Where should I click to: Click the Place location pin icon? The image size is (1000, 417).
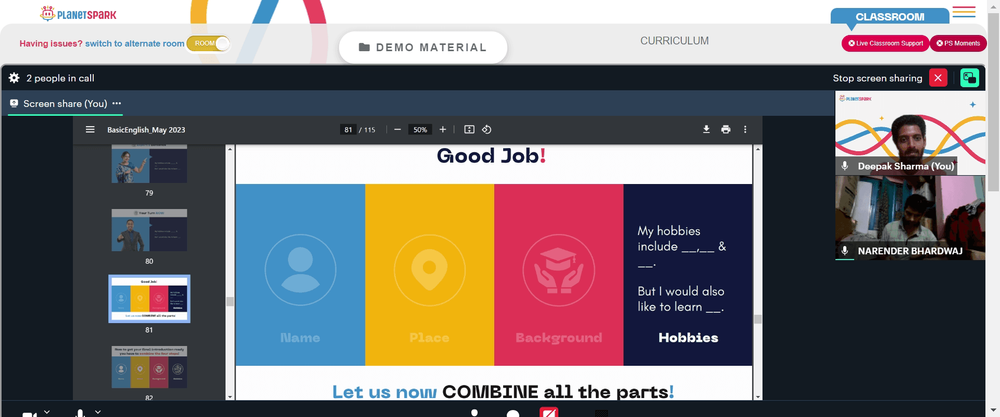429,270
